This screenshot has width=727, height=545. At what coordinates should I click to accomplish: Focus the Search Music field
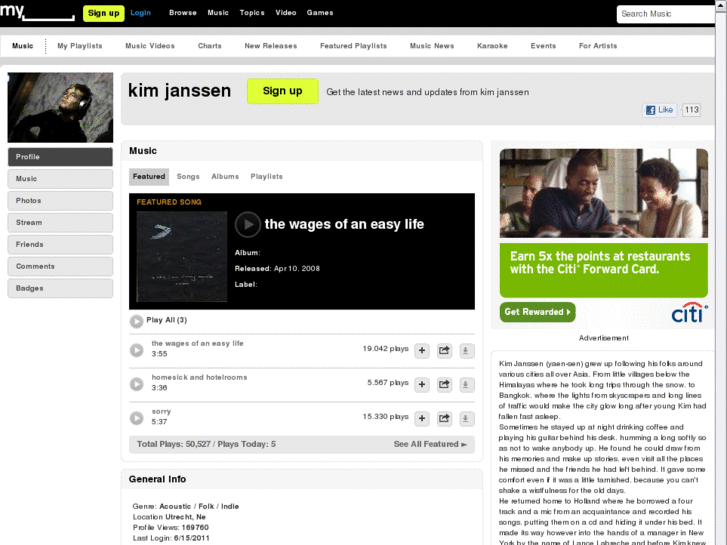coord(666,14)
